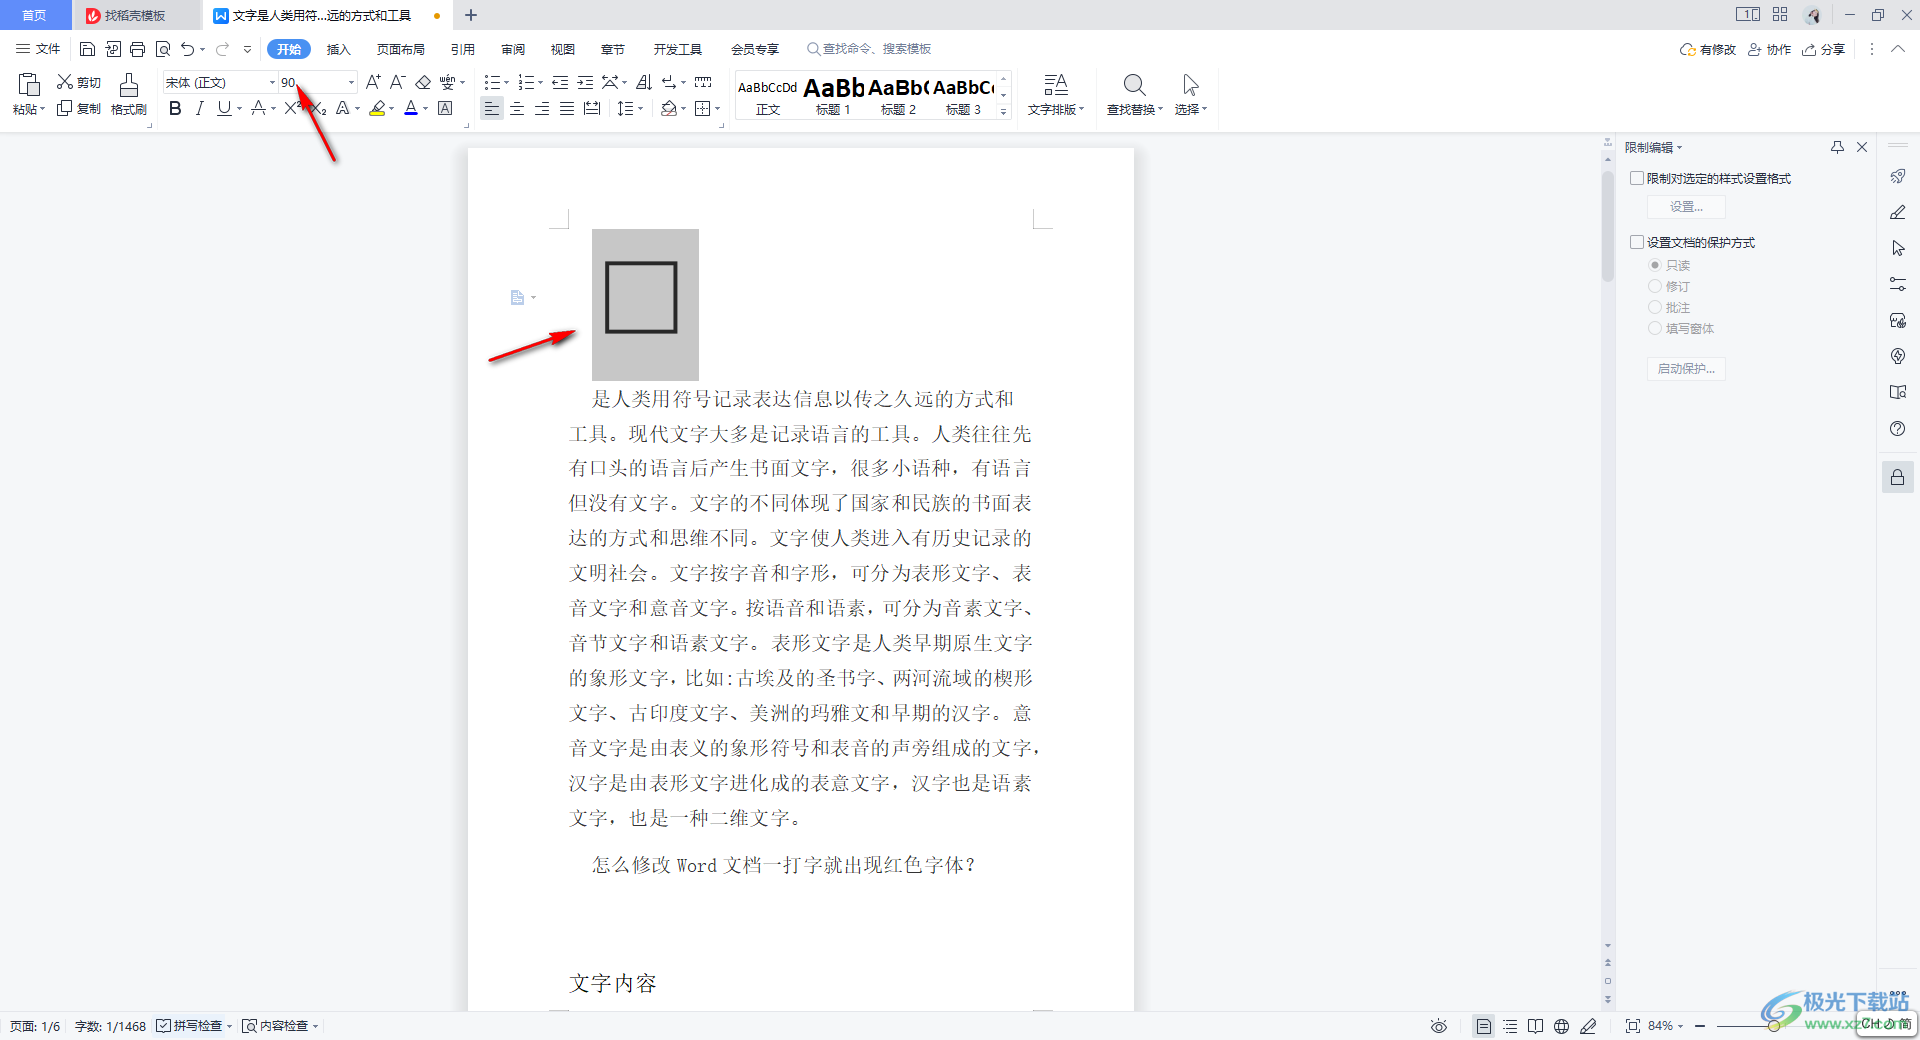Switch to the Page Layout (页面布局) tab
1920x1040 pixels.
pyautogui.click(x=400, y=49)
